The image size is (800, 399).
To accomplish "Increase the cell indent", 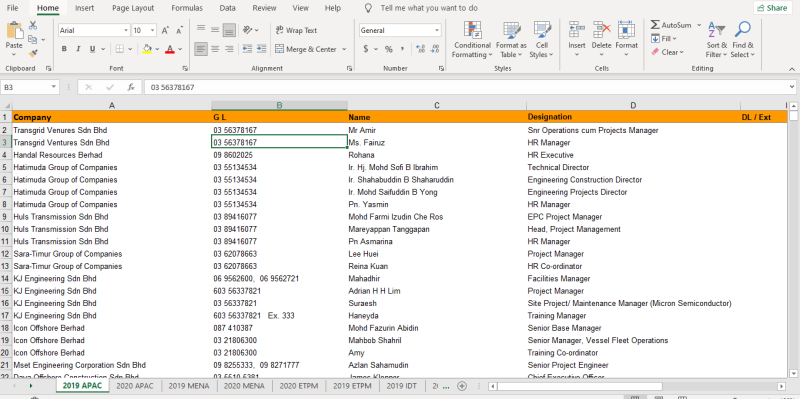I will click(262, 49).
